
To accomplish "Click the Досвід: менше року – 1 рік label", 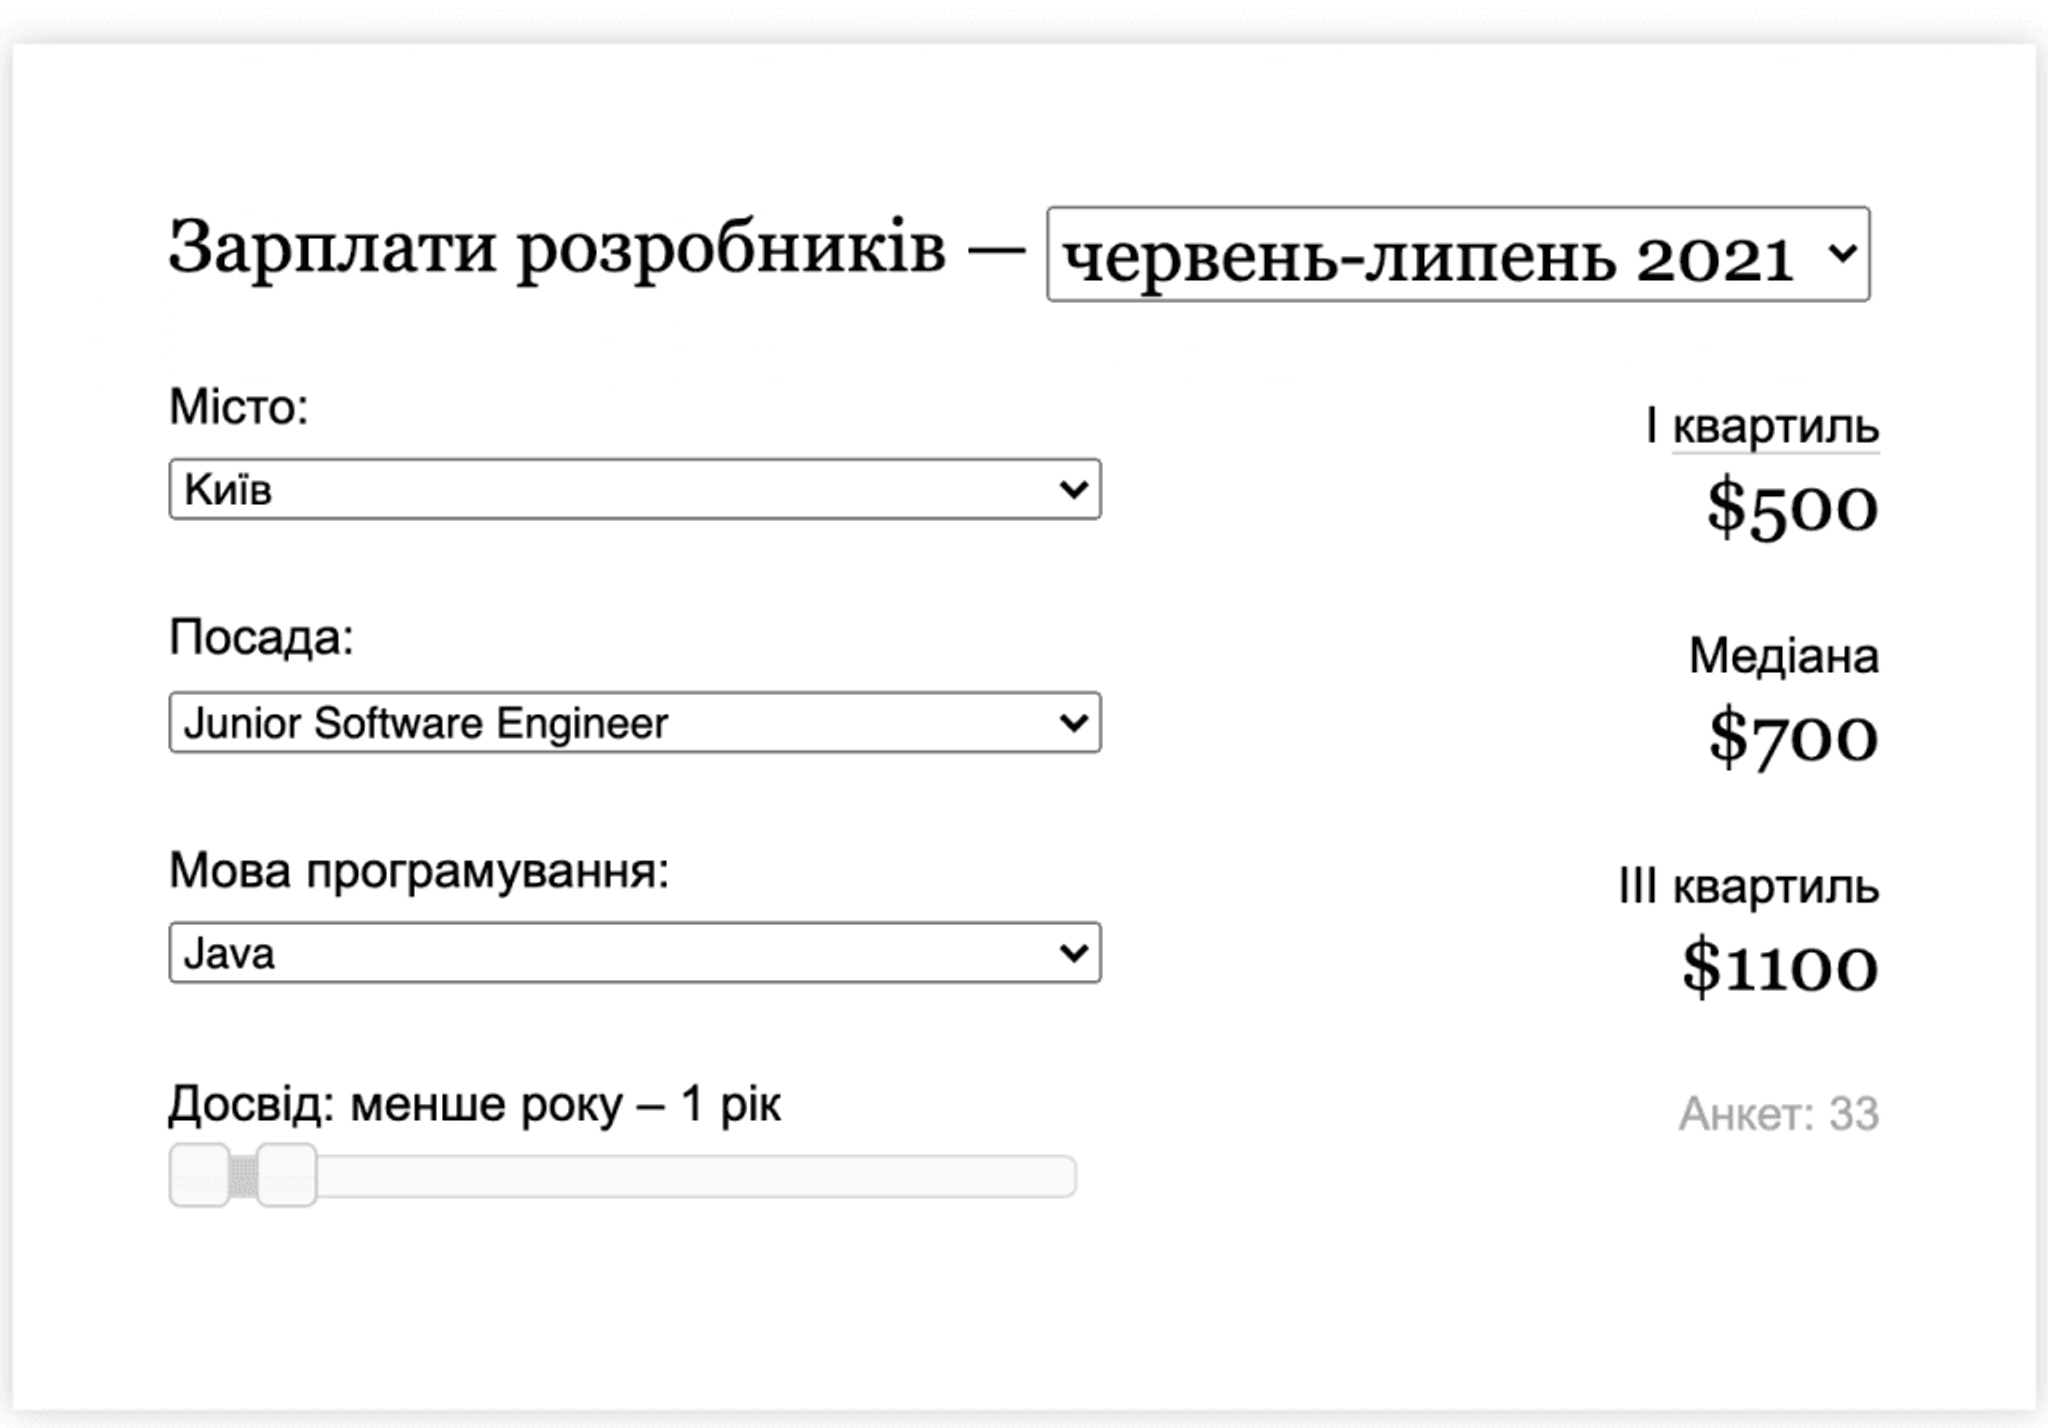I will coord(474,1105).
